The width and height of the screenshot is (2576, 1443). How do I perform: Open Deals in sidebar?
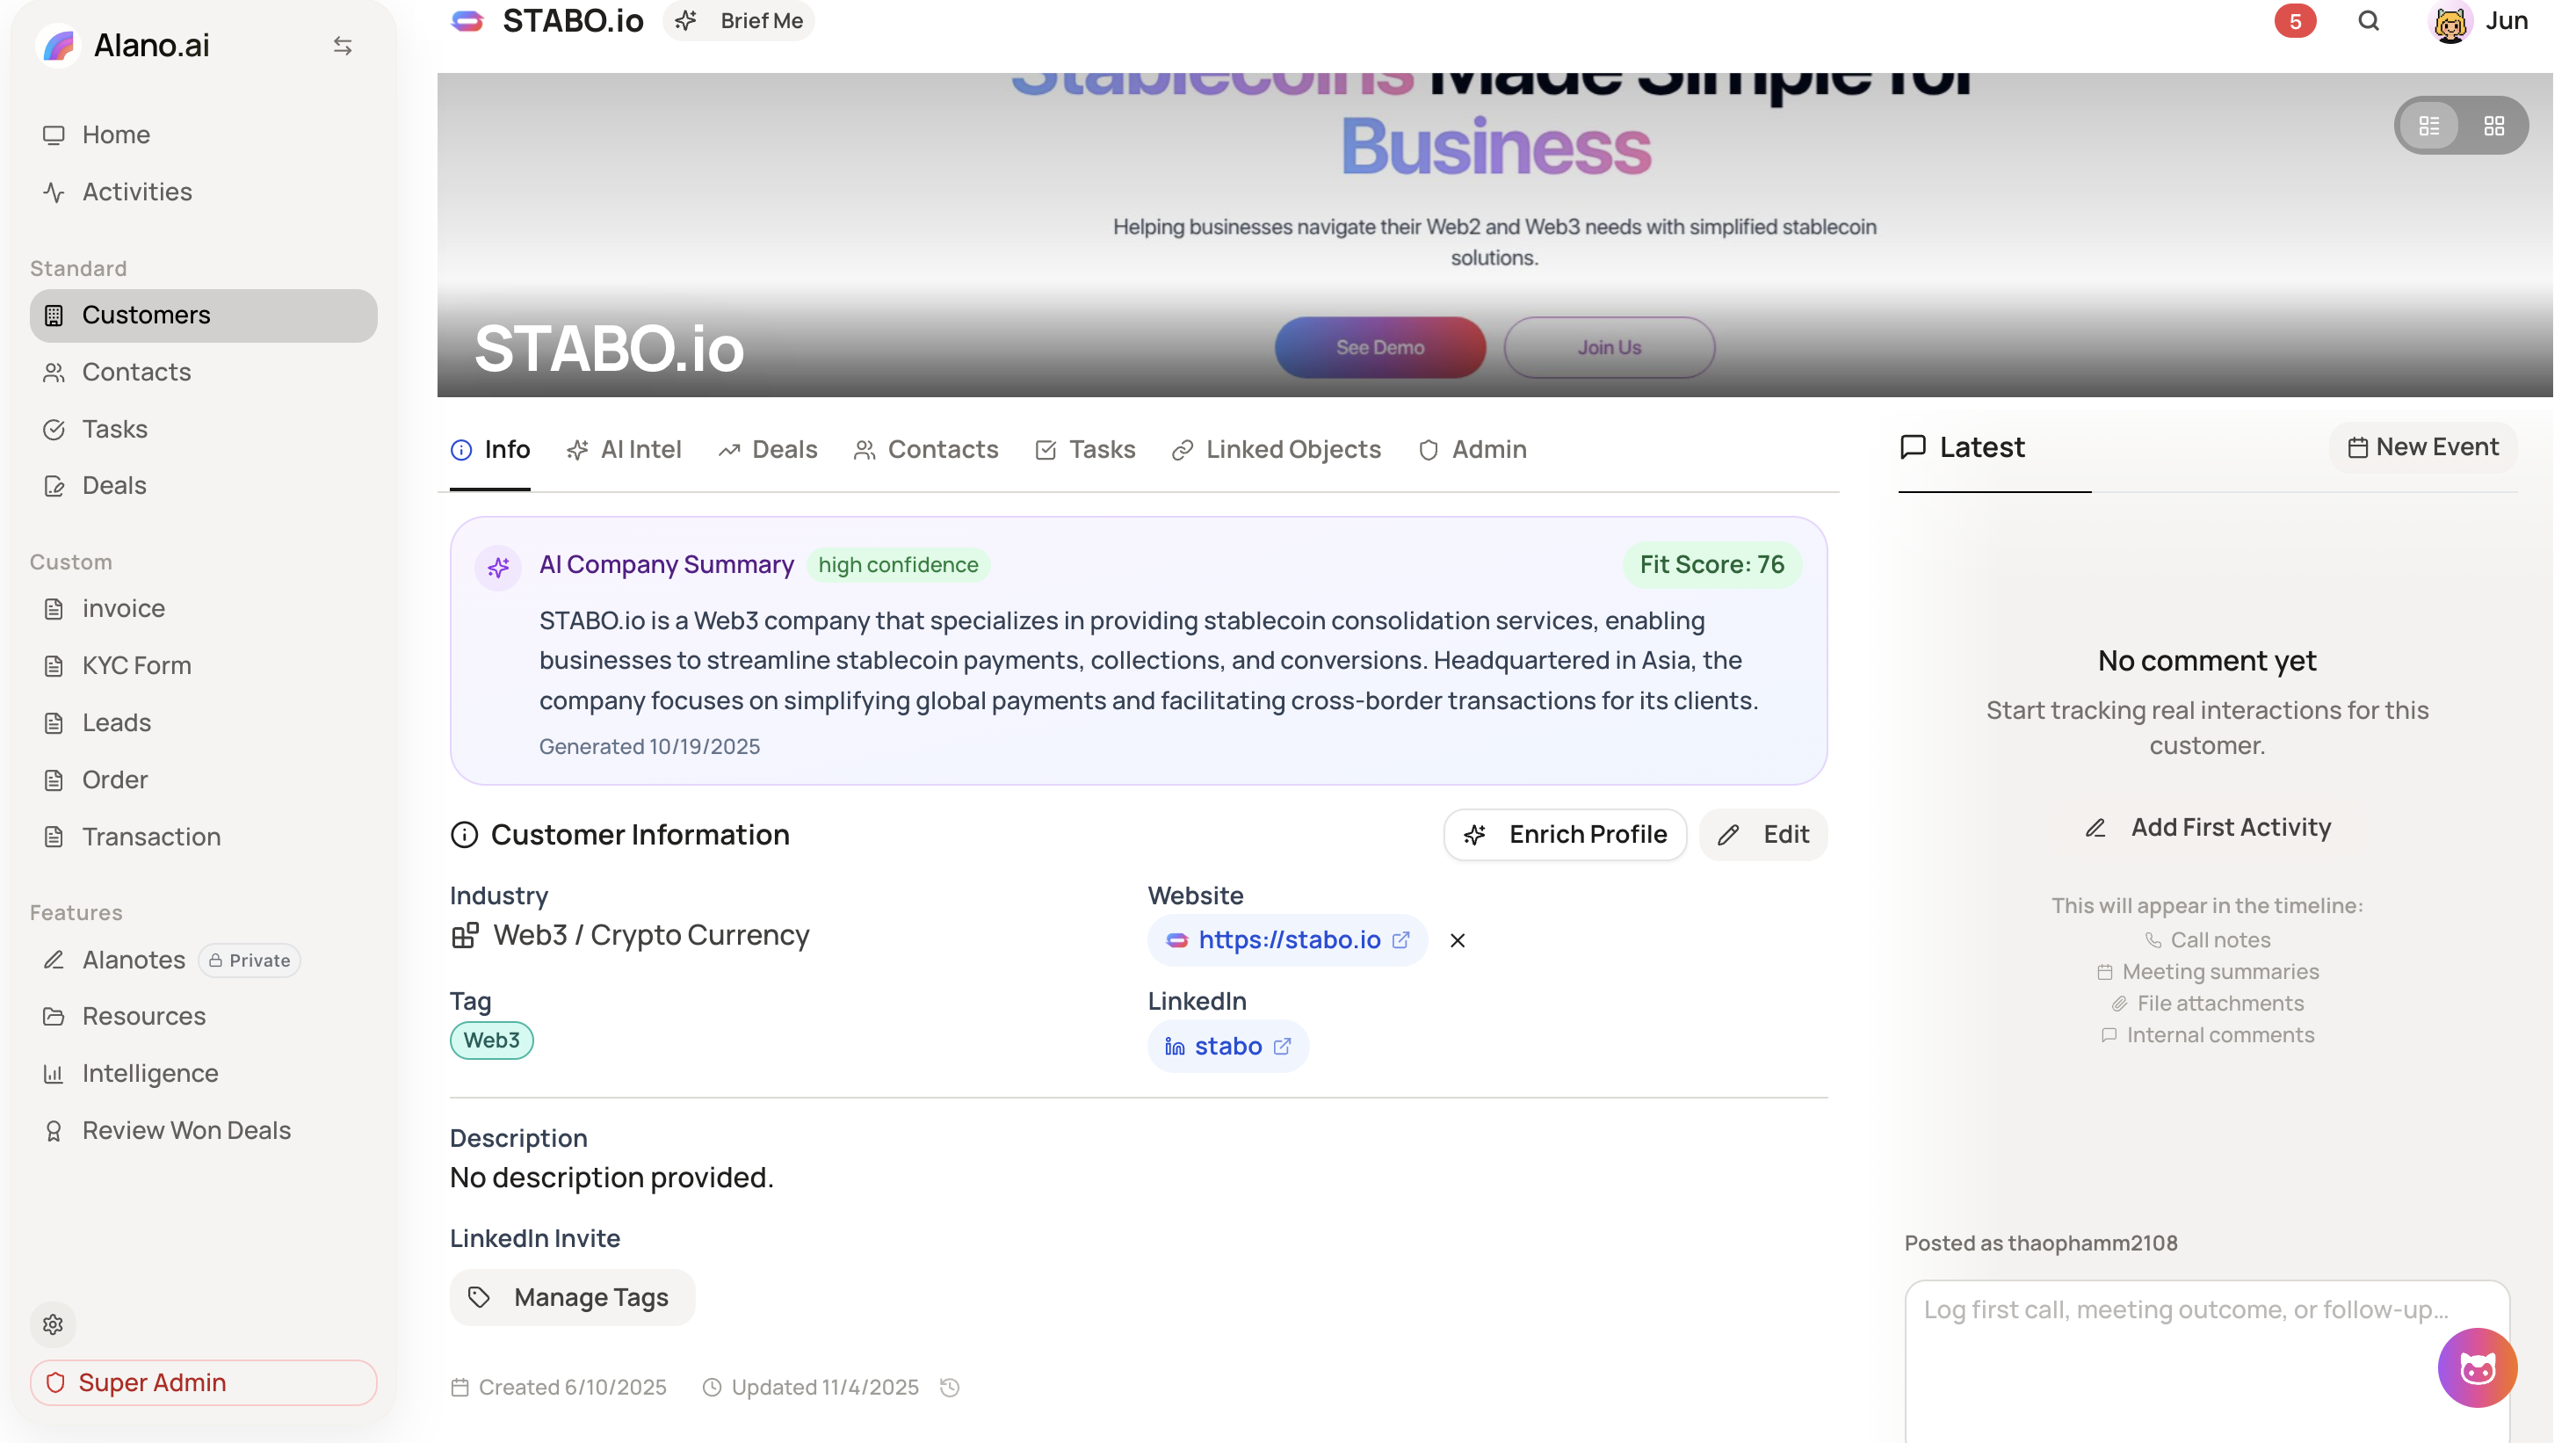tap(203, 485)
